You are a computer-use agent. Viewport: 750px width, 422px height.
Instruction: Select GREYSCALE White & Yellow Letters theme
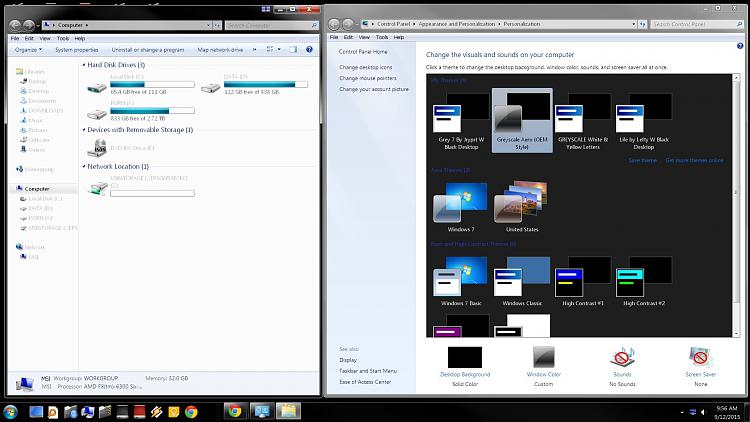(x=583, y=122)
